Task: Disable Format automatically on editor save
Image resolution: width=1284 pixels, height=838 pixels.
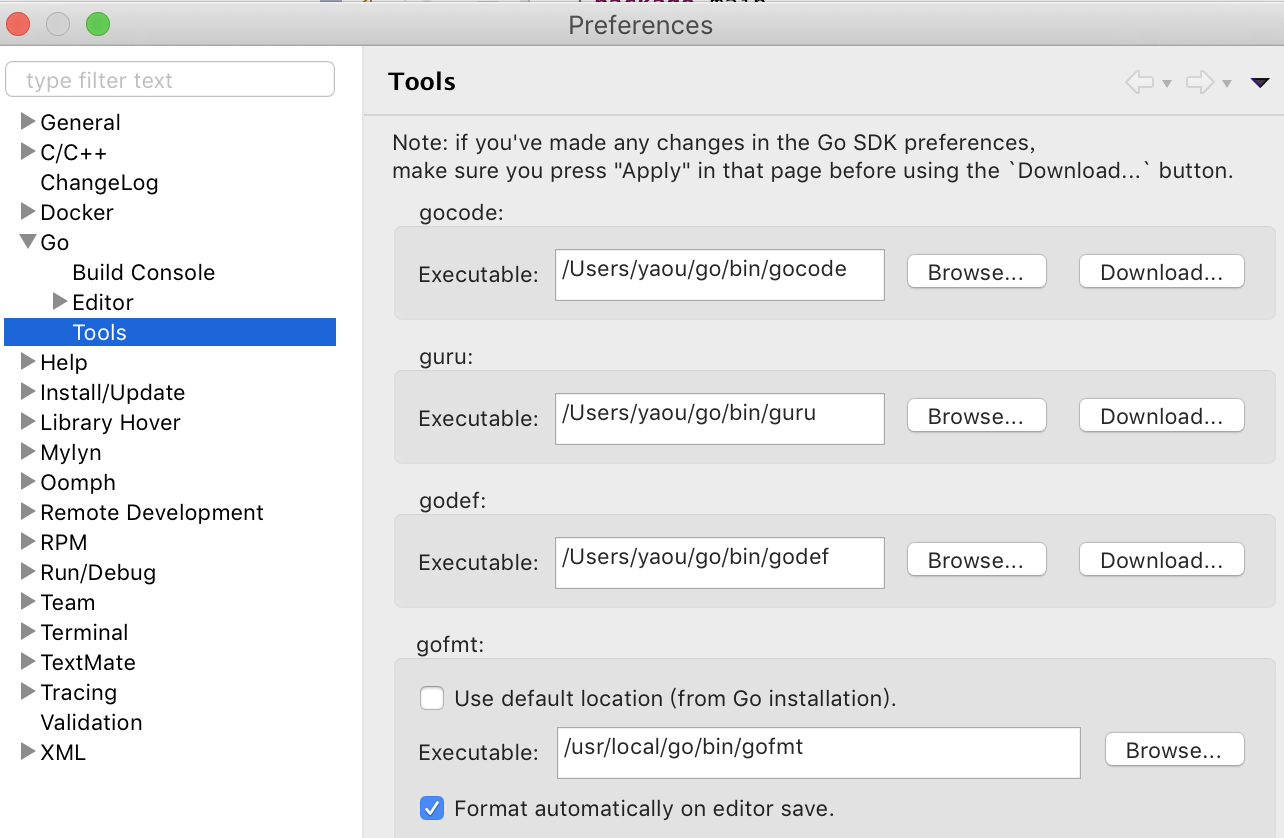Action: 432,808
